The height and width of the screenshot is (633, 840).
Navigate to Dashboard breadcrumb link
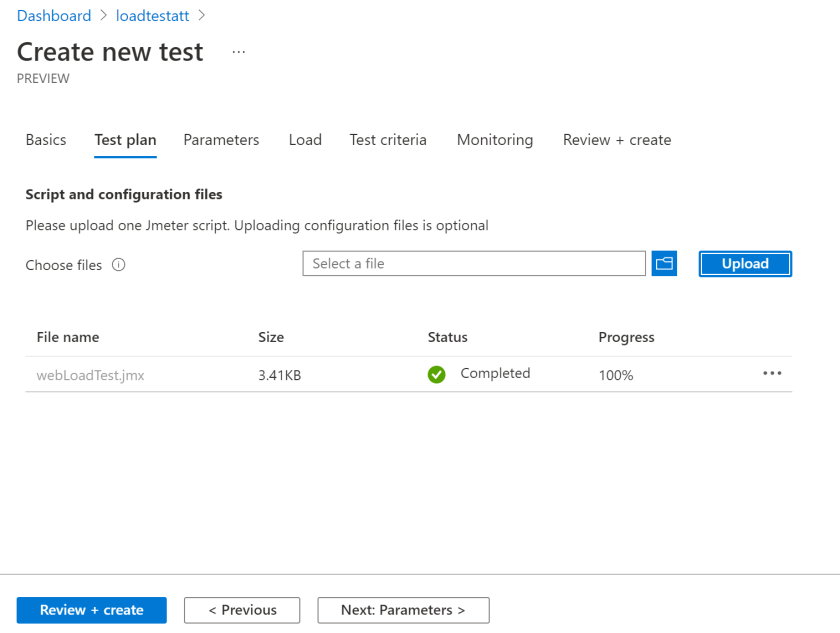(x=54, y=16)
